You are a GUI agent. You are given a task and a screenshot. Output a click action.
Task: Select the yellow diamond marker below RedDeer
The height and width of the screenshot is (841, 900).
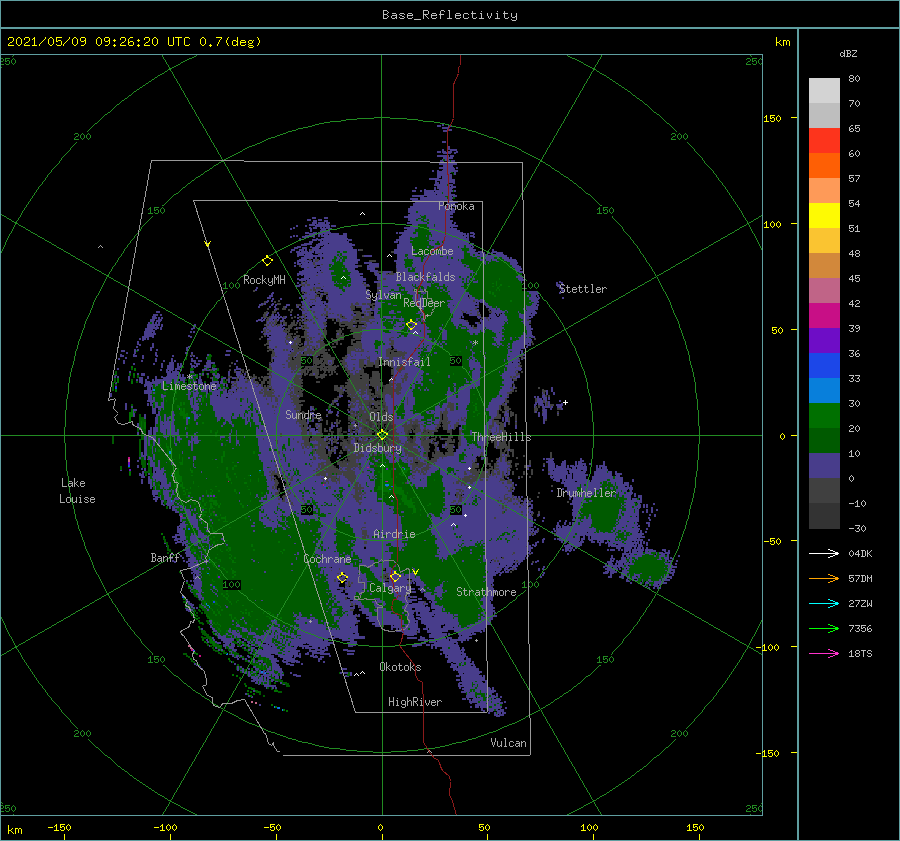pos(412,325)
